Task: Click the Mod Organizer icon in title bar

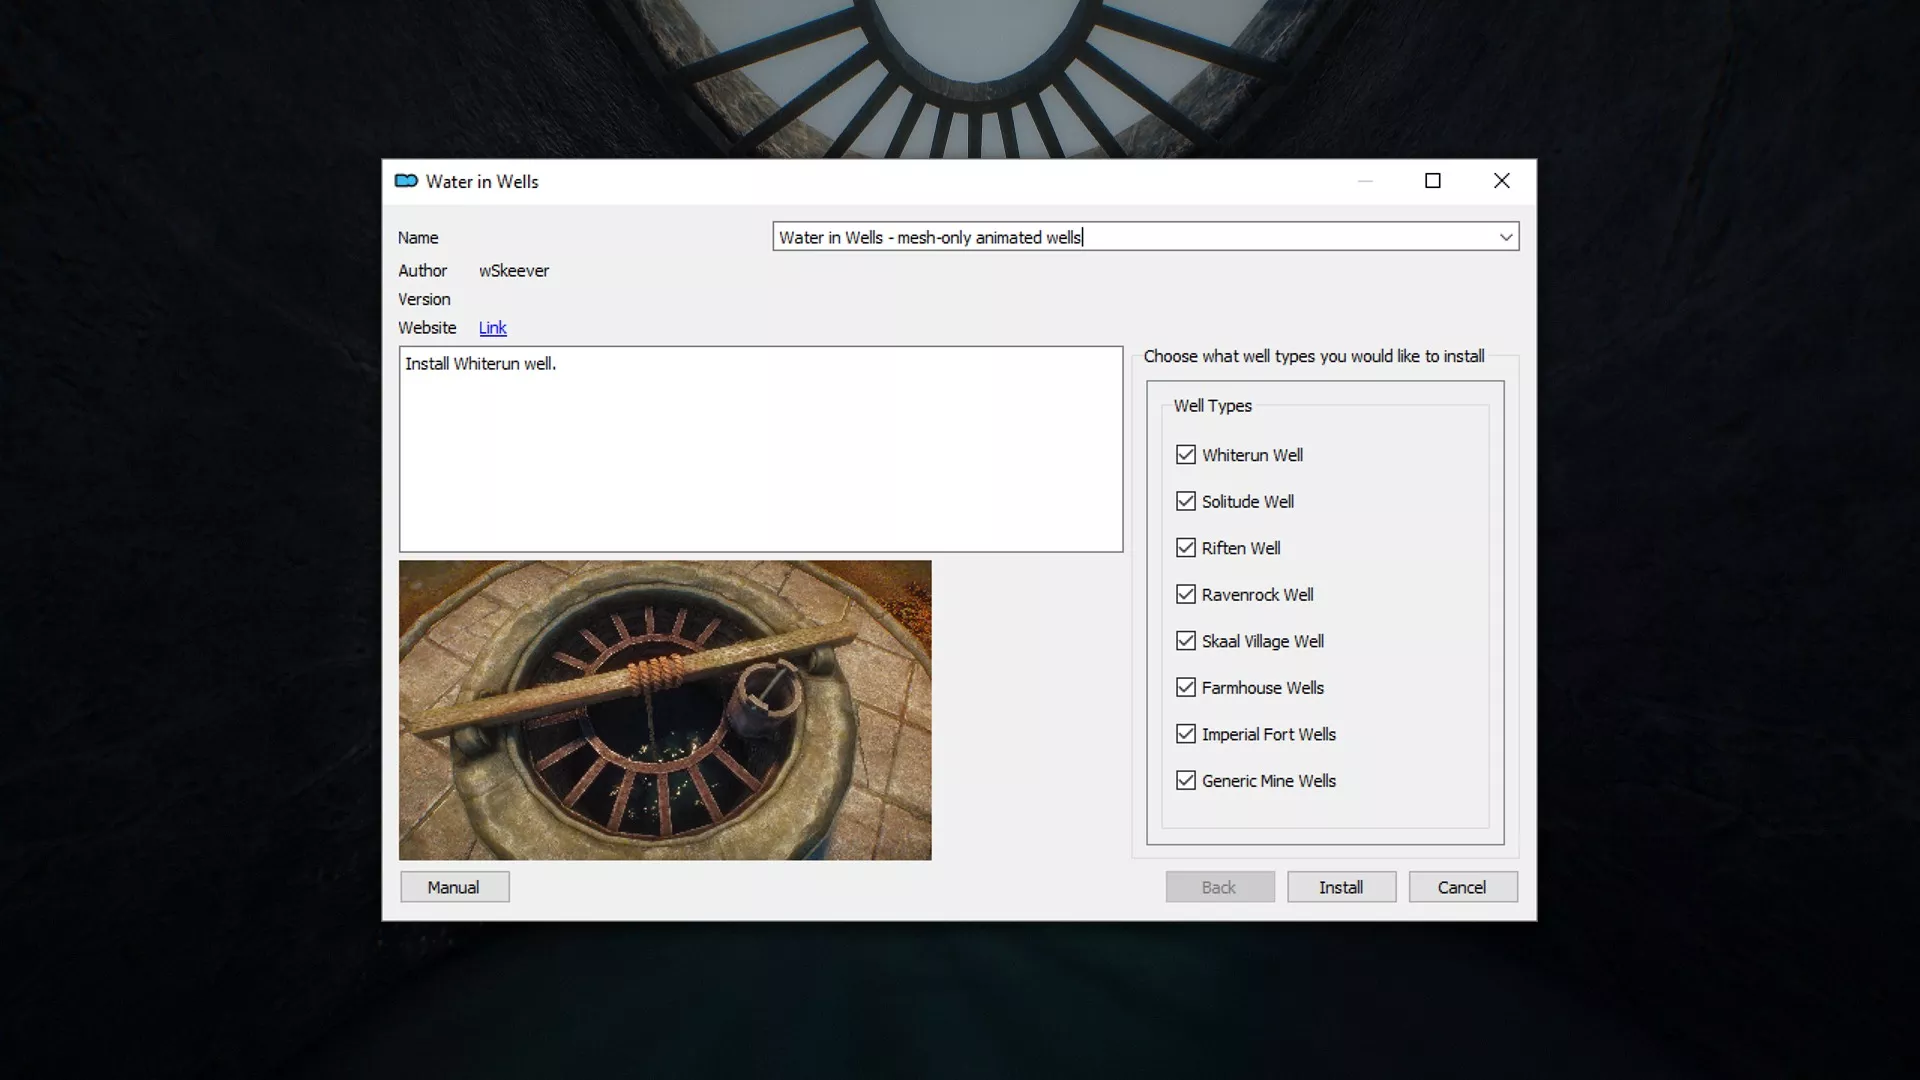Action: pyautogui.click(x=406, y=181)
